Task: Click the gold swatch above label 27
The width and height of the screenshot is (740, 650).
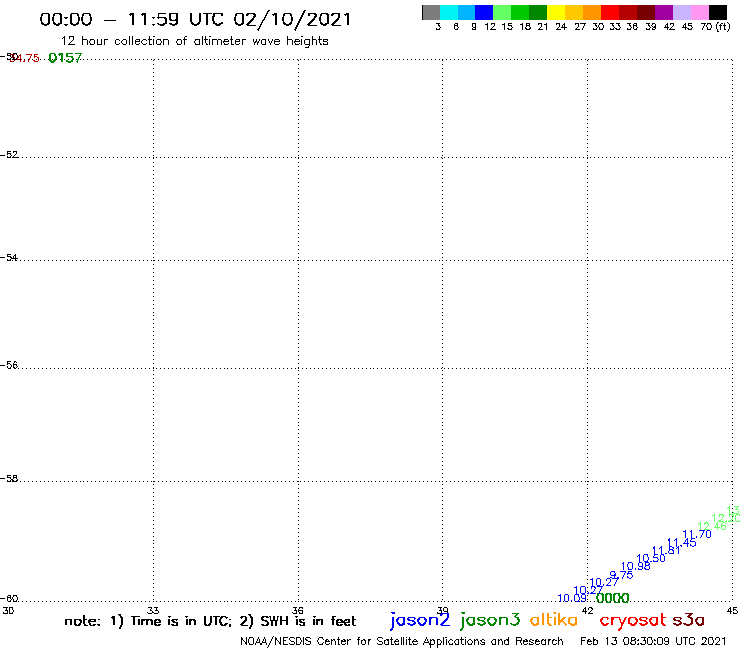Action: click(574, 12)
